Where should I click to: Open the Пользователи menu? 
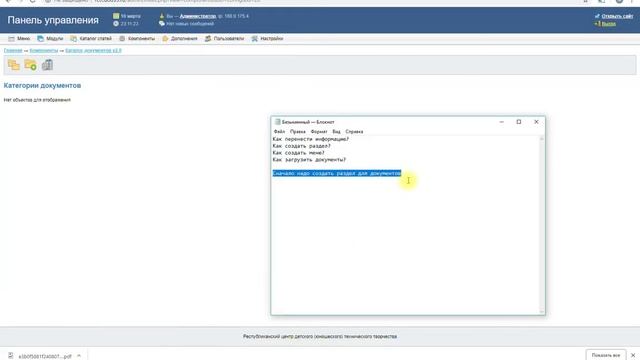click(x=224, y=38)
